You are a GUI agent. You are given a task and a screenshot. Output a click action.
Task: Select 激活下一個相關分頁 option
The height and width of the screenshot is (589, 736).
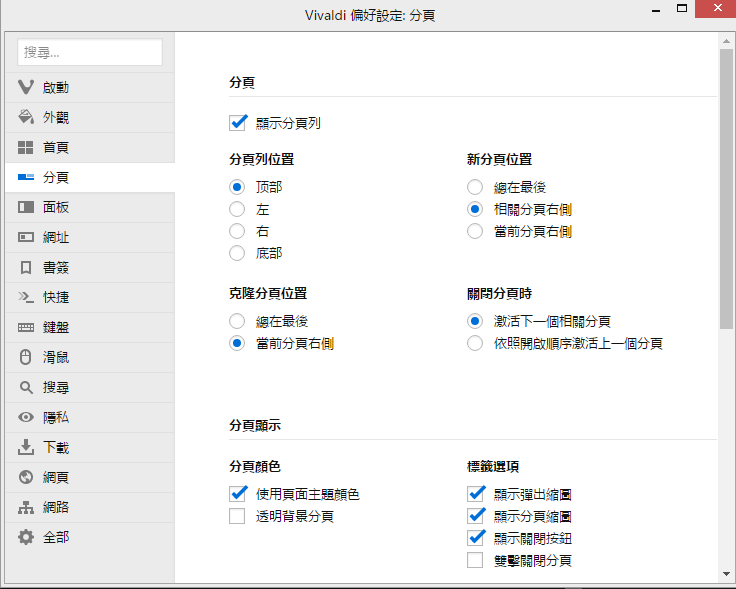[475, 321]
